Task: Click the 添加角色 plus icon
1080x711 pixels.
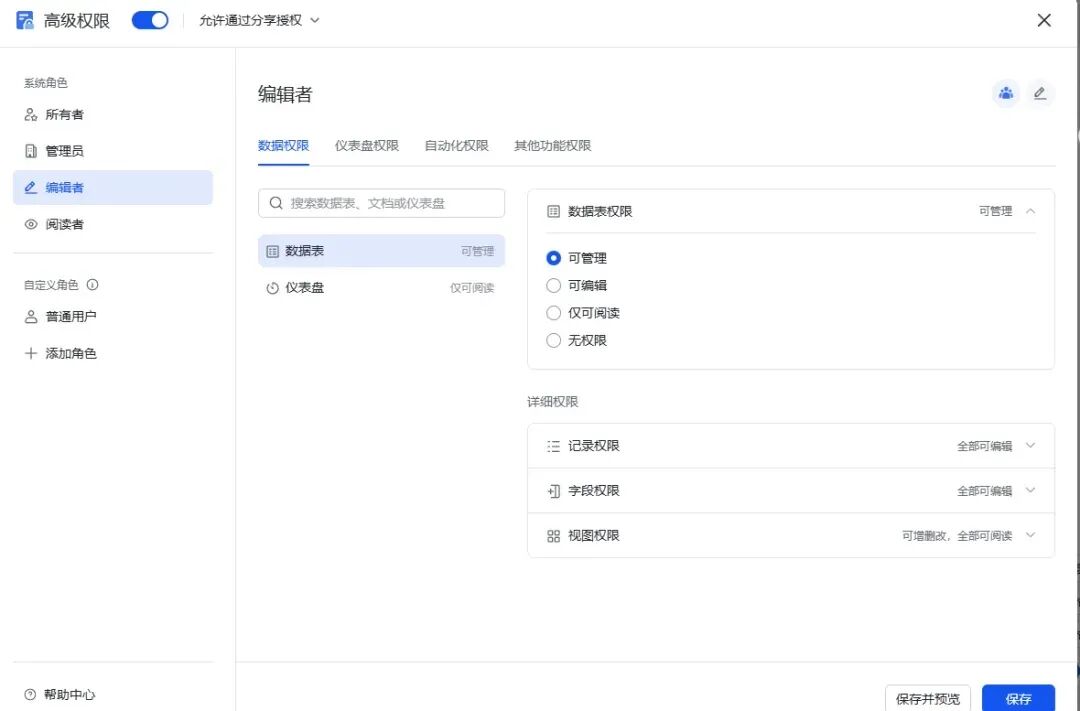Action: click(31, 353)
